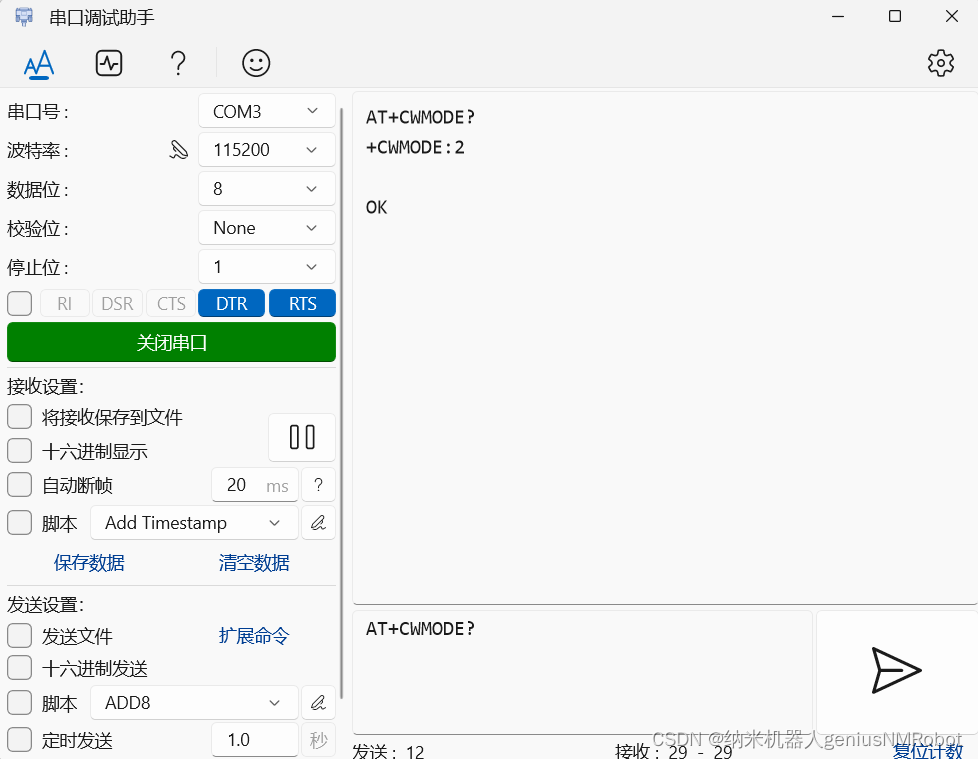
Task: Click the DSR status indicator
Action: click(117, 304)
